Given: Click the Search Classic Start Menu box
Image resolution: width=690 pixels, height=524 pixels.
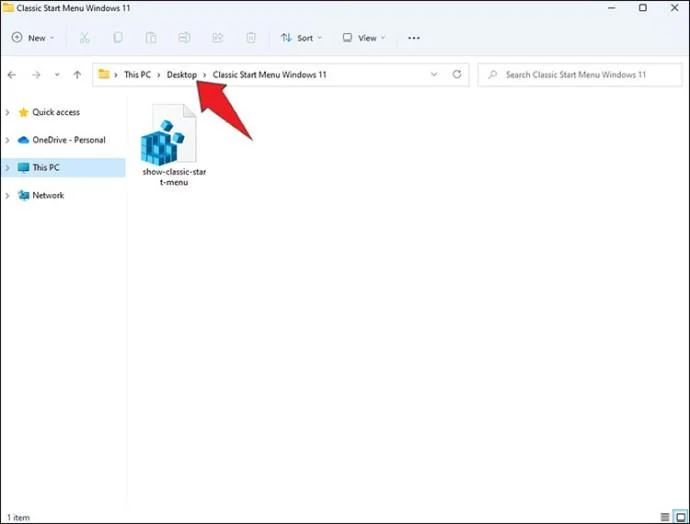Looking at the screenshot, I should (x=580, y=75).
